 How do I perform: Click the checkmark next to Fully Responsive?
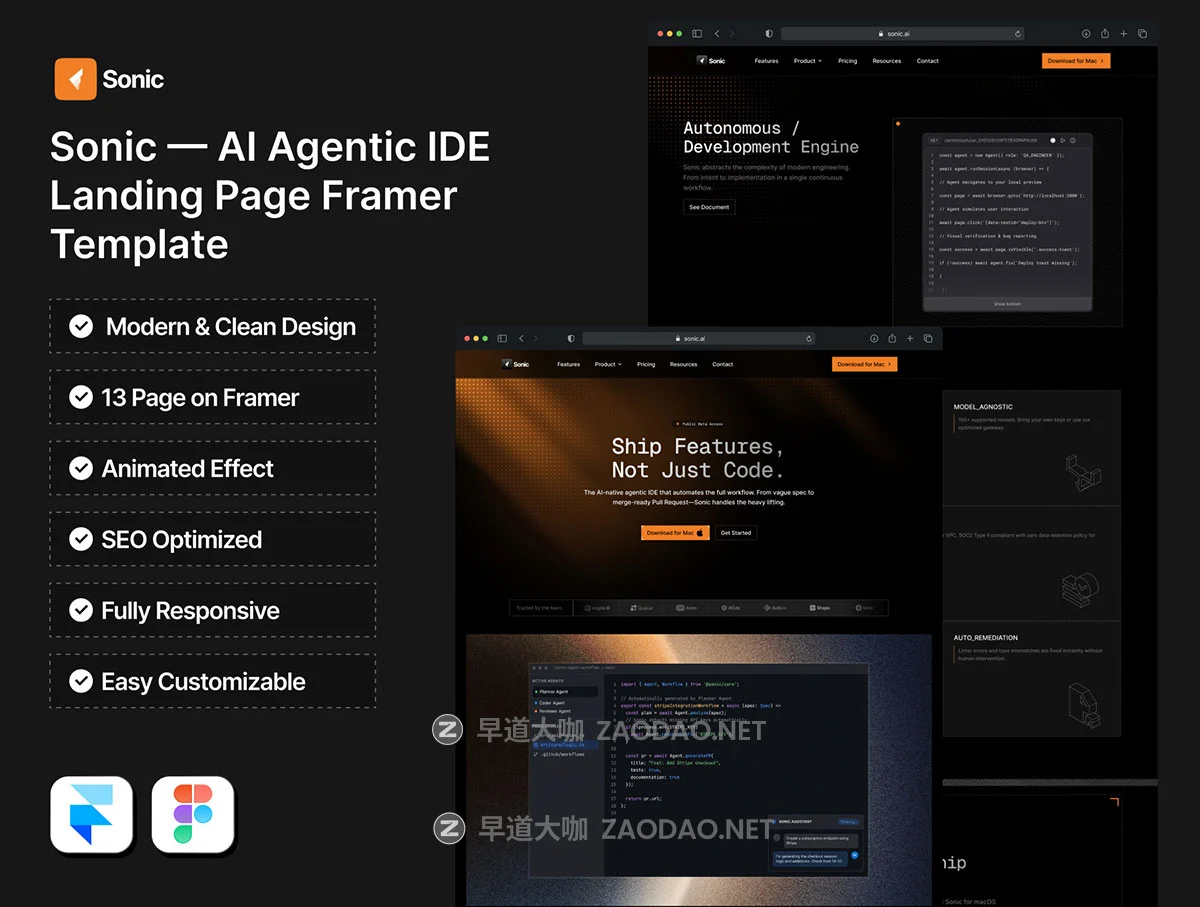point(81,610)
